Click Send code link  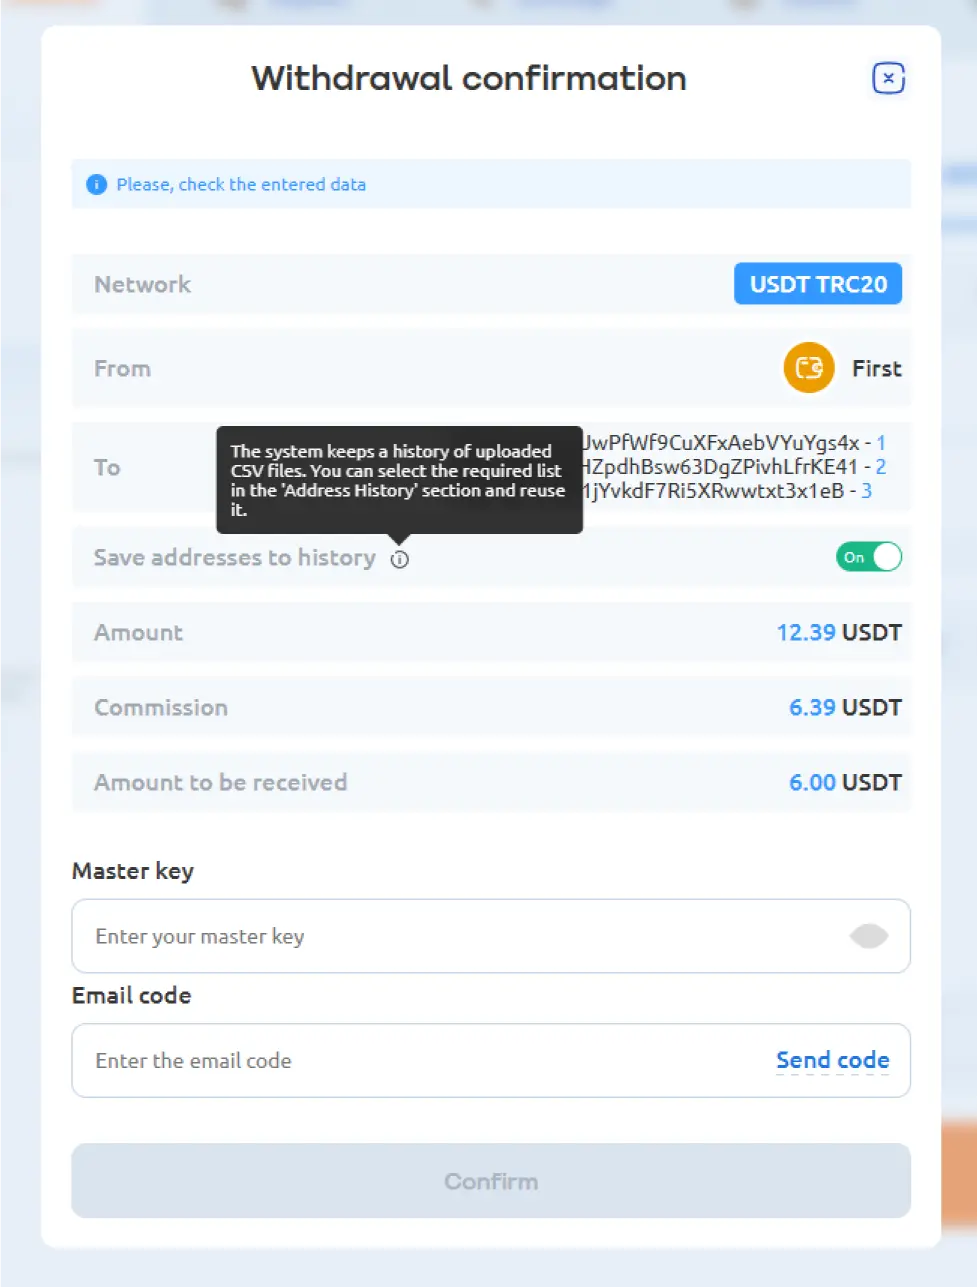pyautogui.click(x=833, y=1060)
